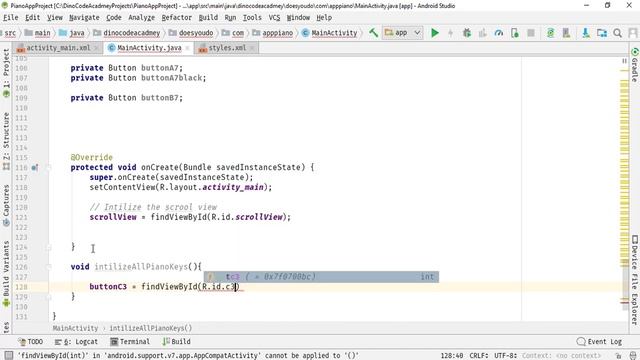Open the run configuration 'app' dropdown
The height and width of the screenshot is (360, 640).
click(402, 33)
